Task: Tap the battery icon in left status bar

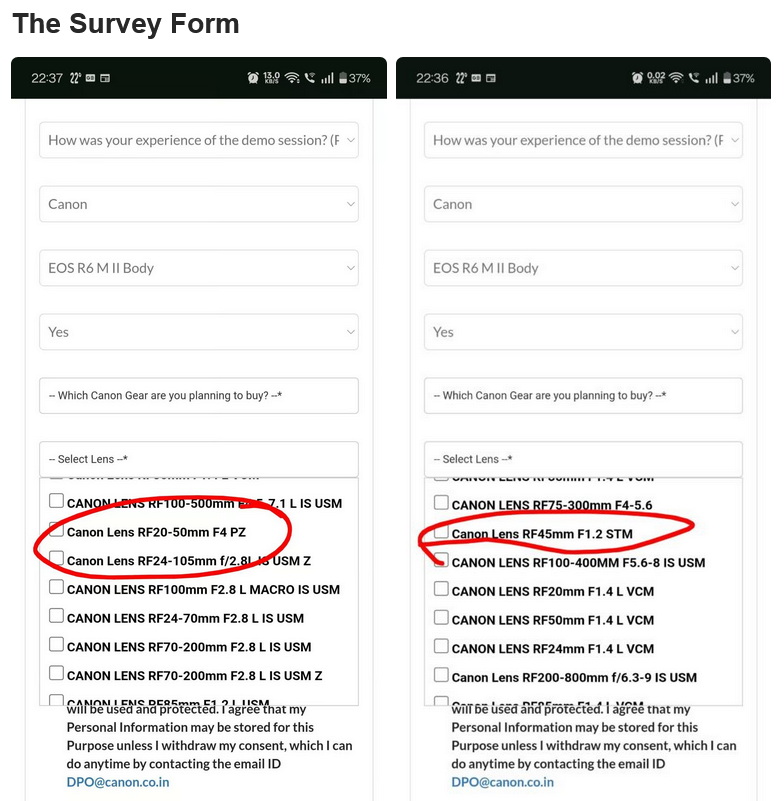Action: 343,78
